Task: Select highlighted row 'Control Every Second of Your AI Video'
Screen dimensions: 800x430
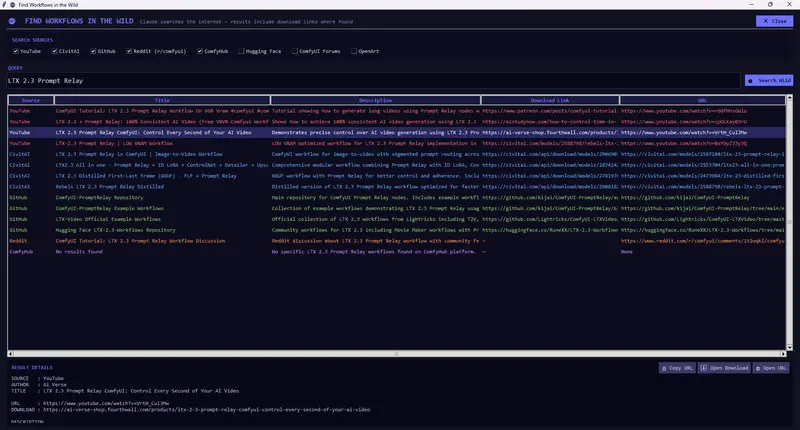Action: point(396,132)
